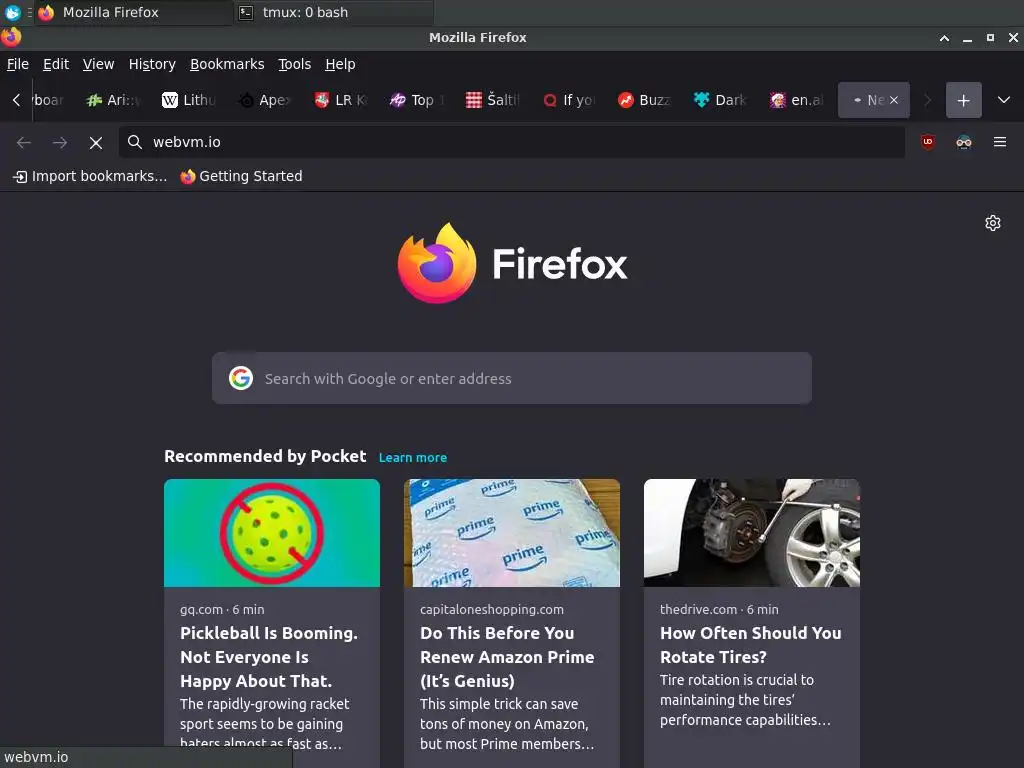Open the History menu
Image resolution: width=1024 pixels, height=768 pixels.
pyautogui.click(x=152, y=64)
